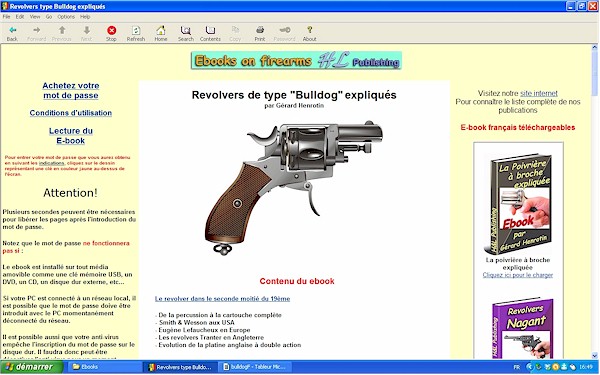Click the page's vertical scrollbar thumb
The height and width of the screenshot is (375, 600).
coord(595,73)
